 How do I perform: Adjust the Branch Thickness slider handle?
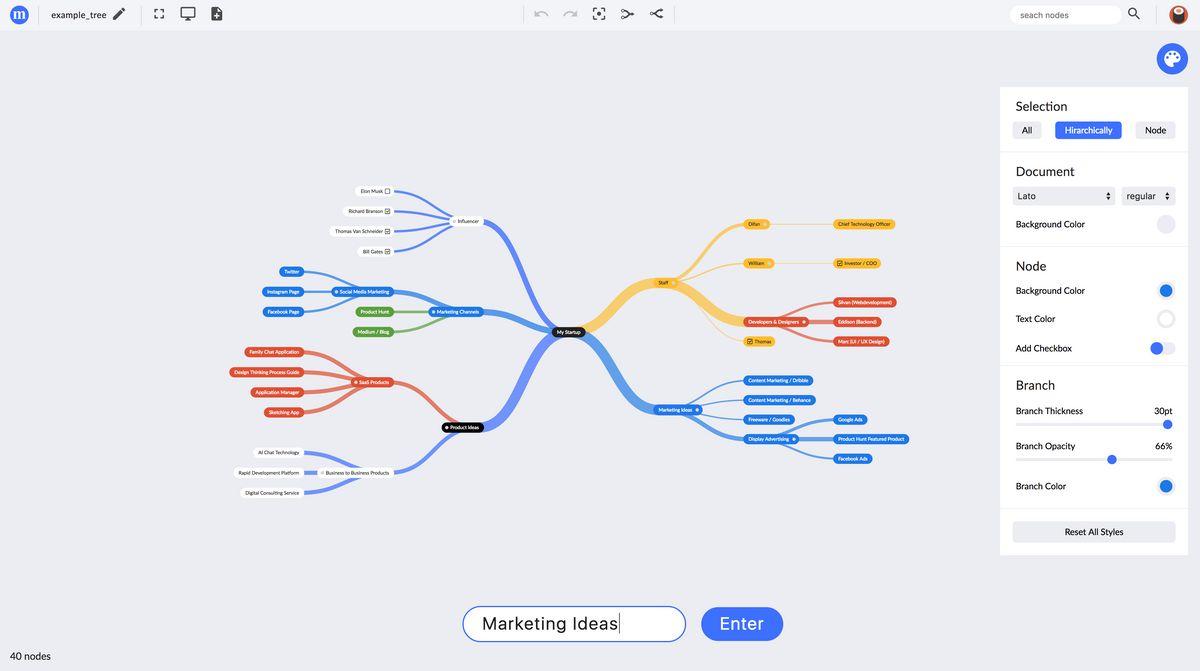[1167, 424]
